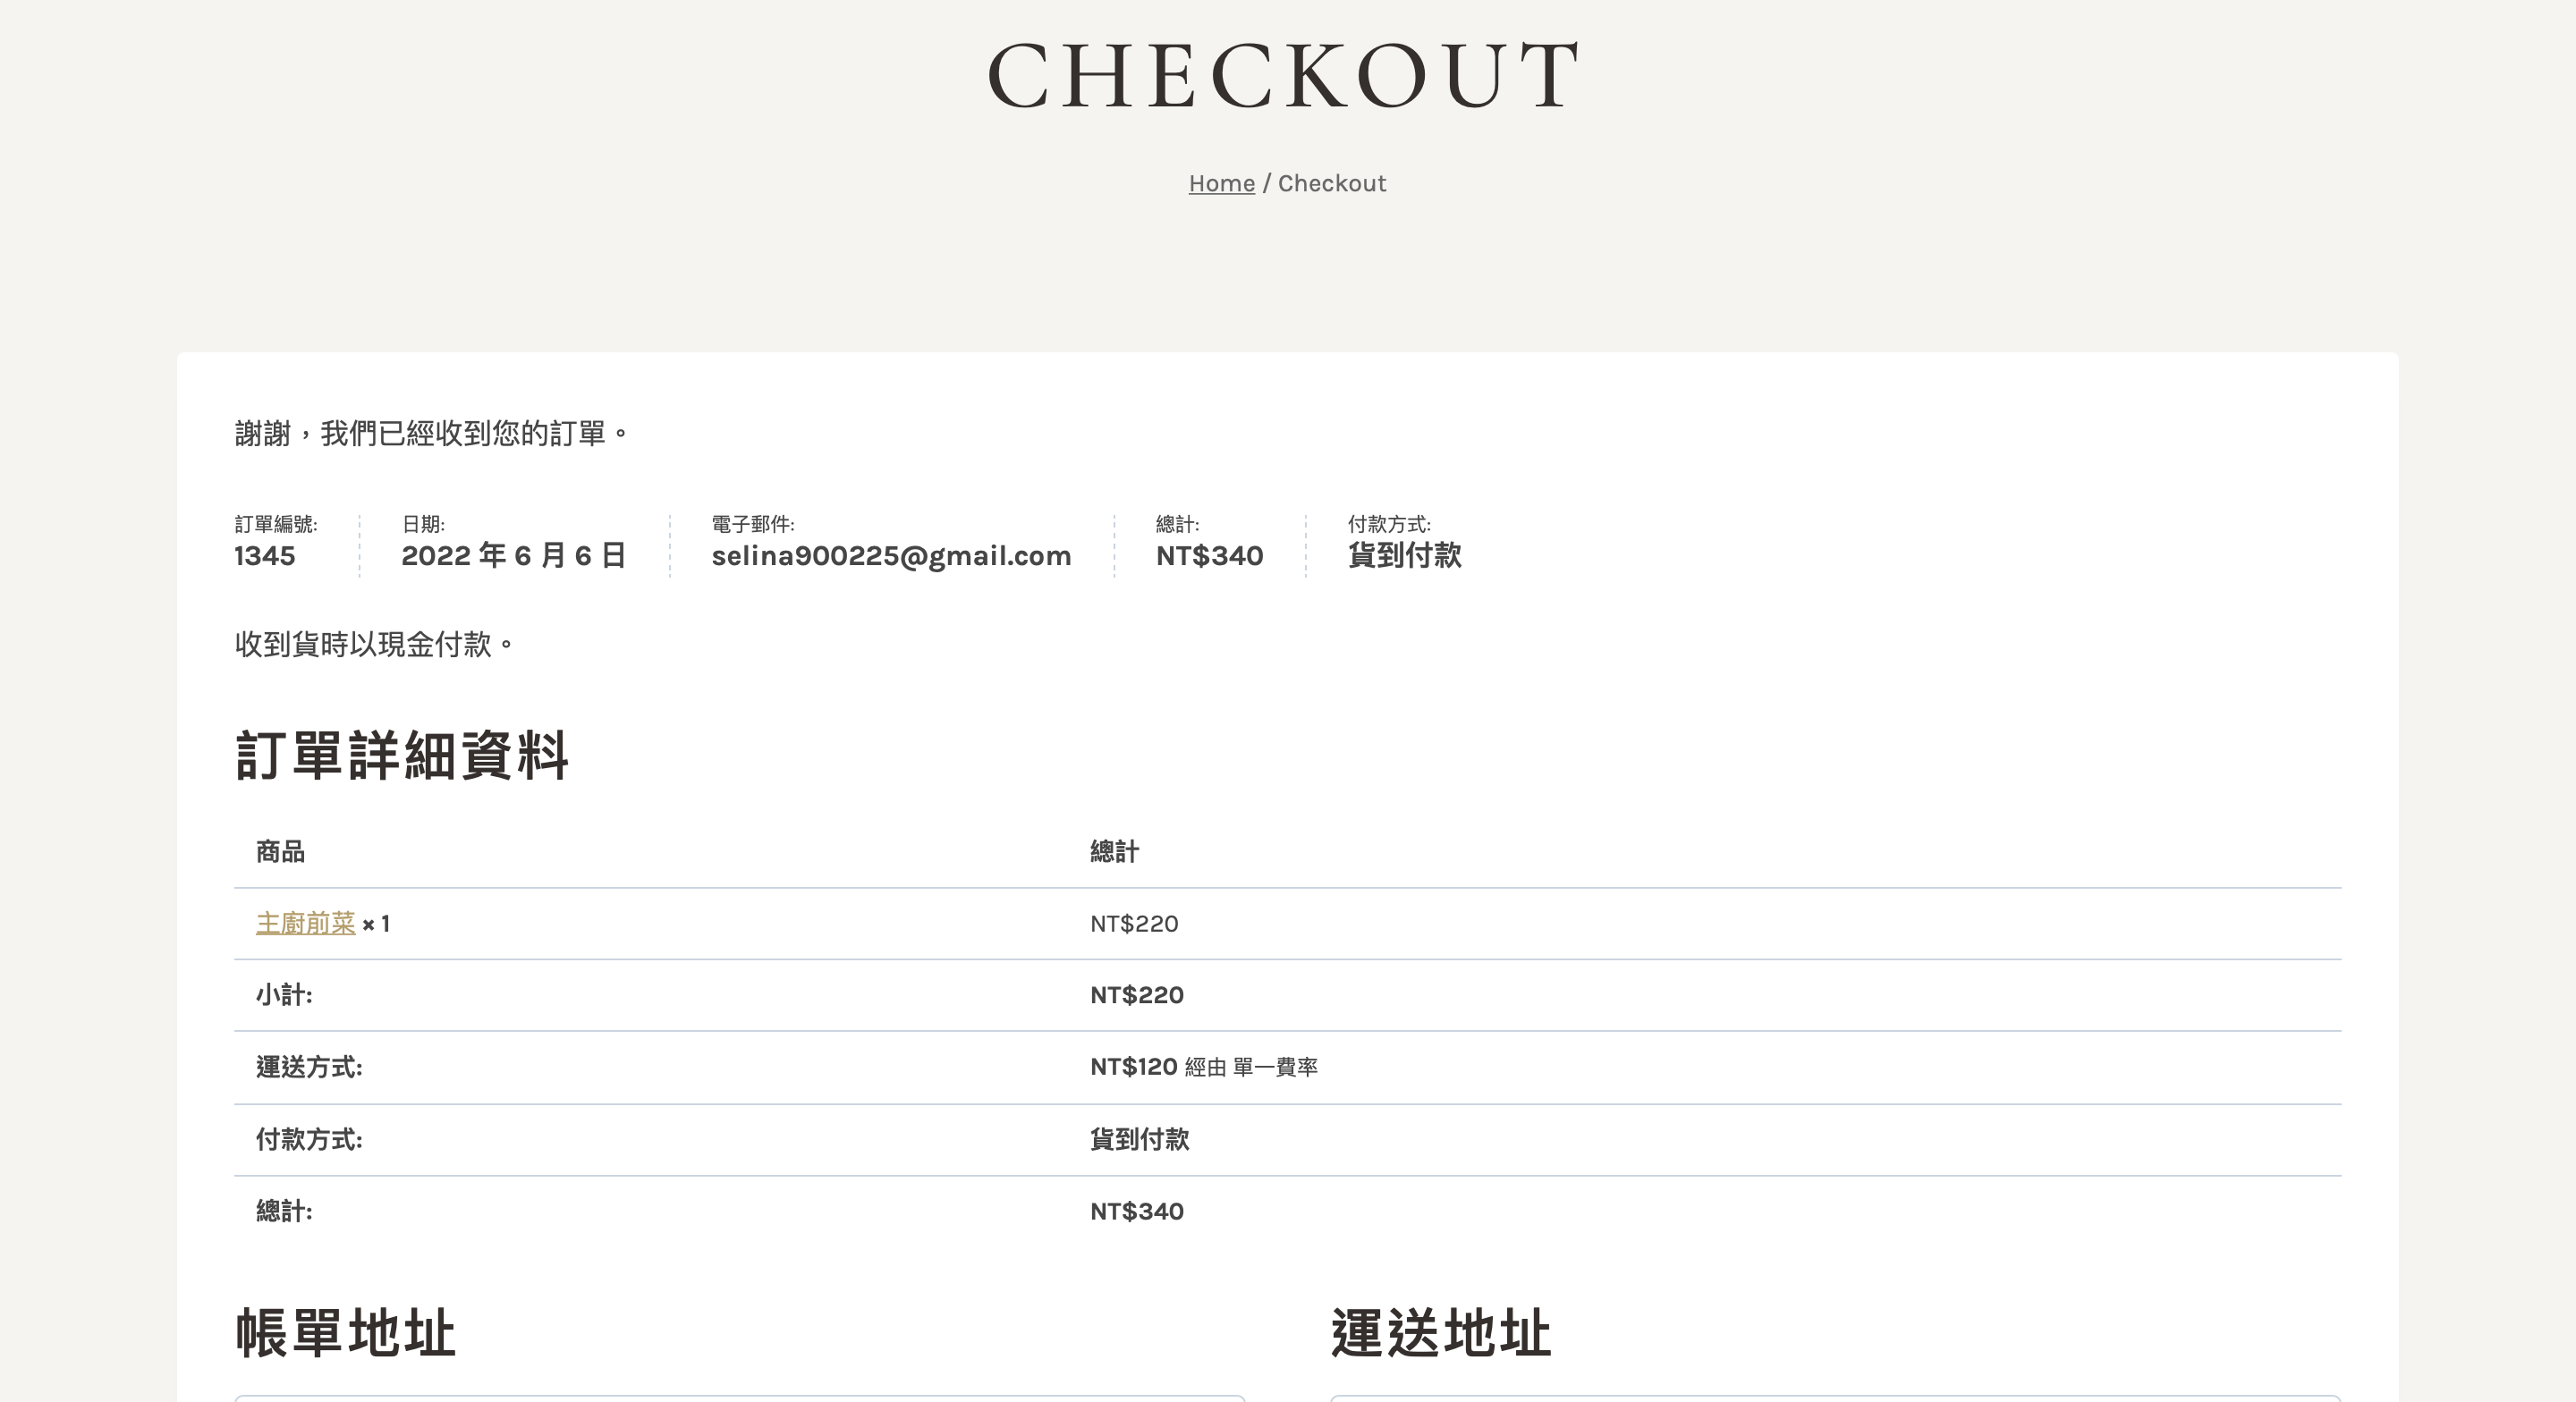2576x1402 pixels.
Task: Click the 小計 subtotal row label
Action: [284, 995]
